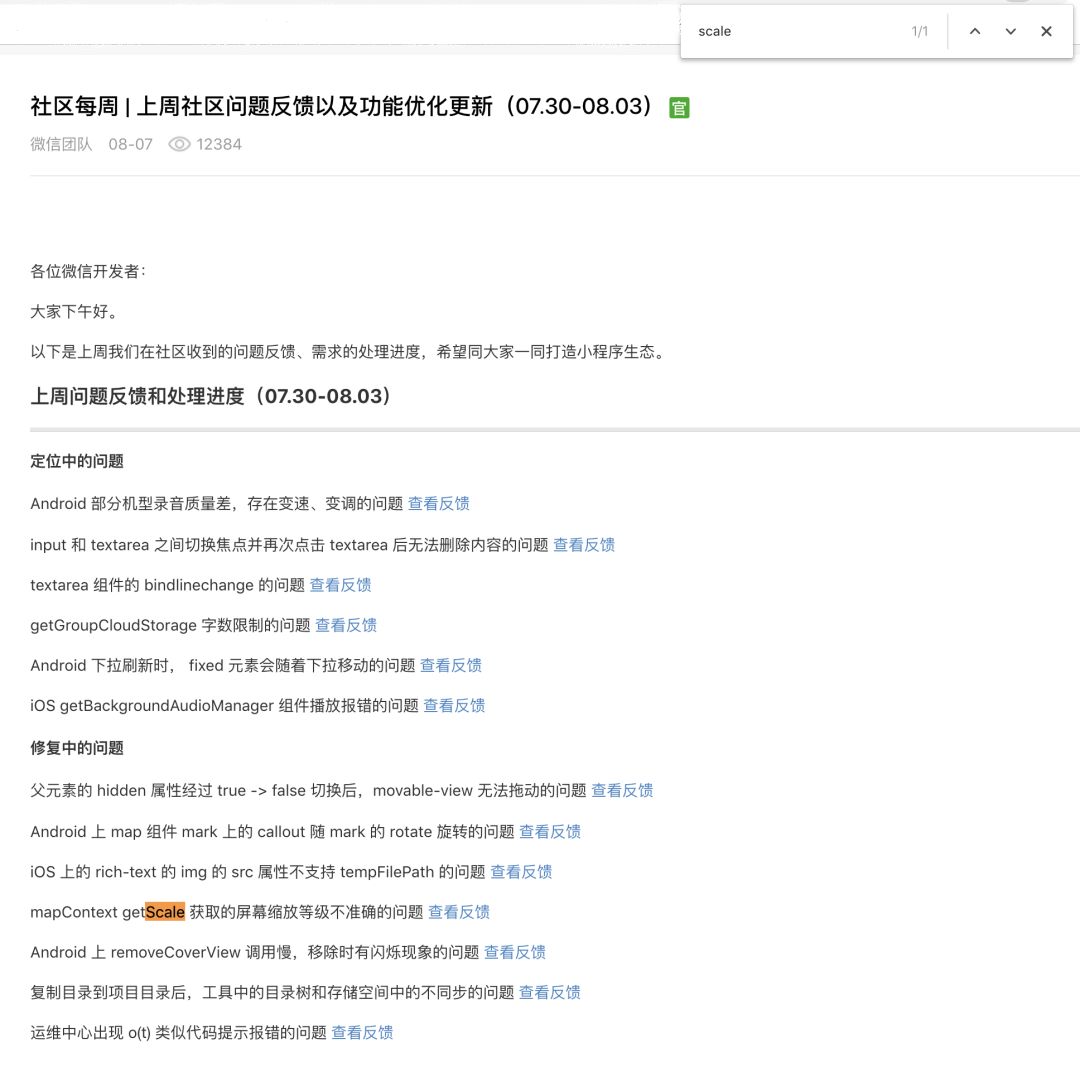1080x1067 pixels.
Task: Open feedback link for input 和 textarea 切换焦点
Action: 584,545
